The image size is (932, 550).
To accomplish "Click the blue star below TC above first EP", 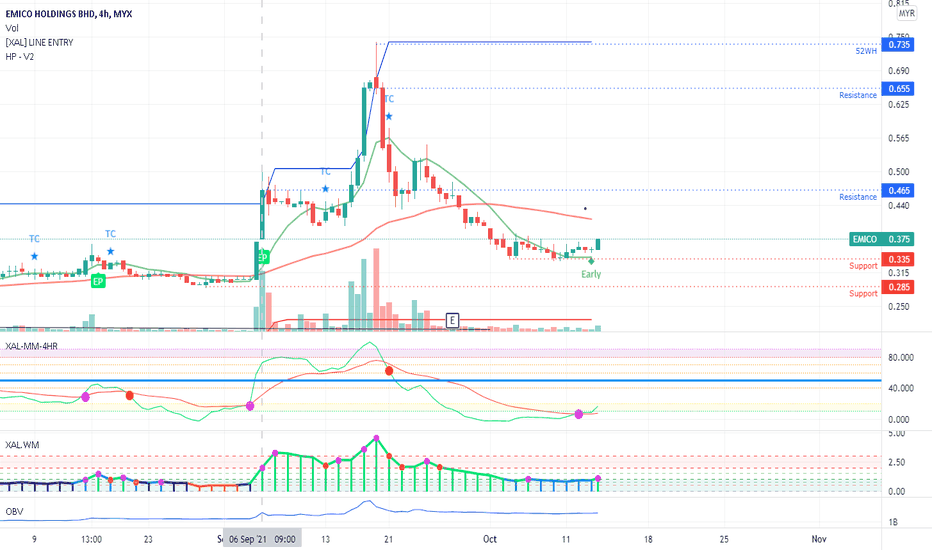I will [111, 252].
